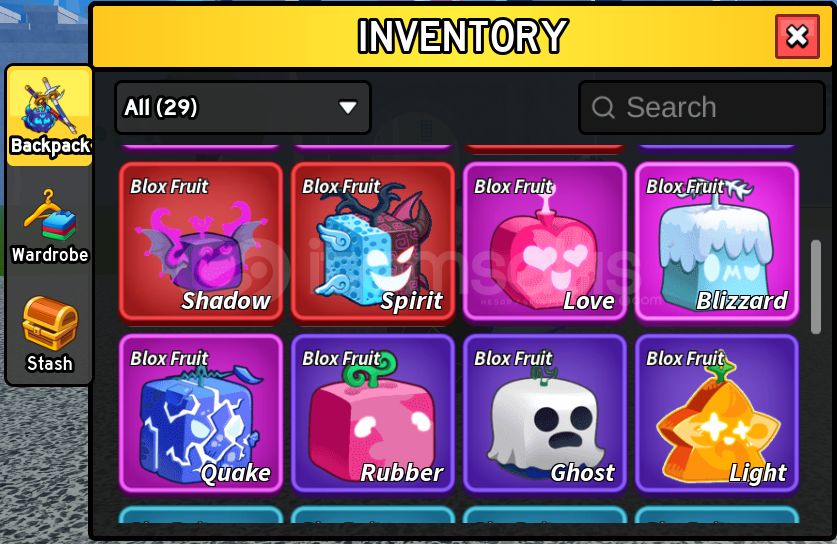Viewport: 837px width, 544px height.
Task: Select the partially visible teal item bottom-left
Action: [x=201, y=515]
